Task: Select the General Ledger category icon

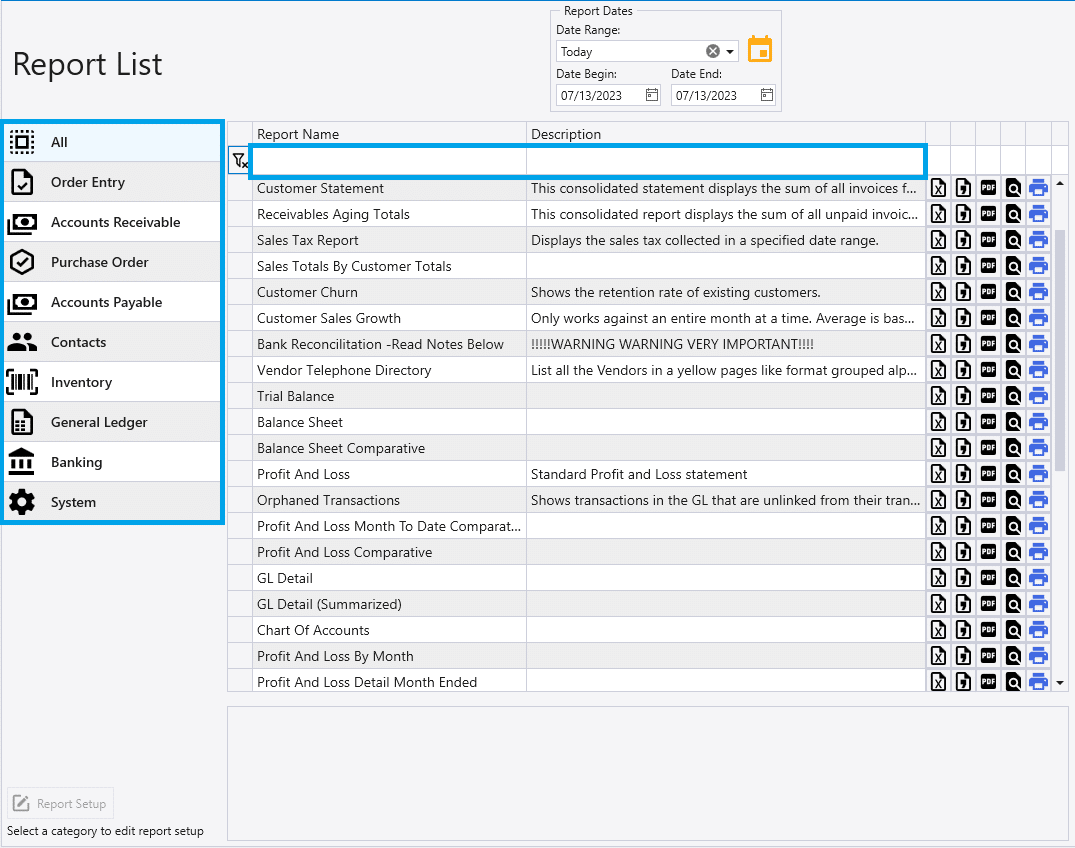Action: tap(22, 421)
